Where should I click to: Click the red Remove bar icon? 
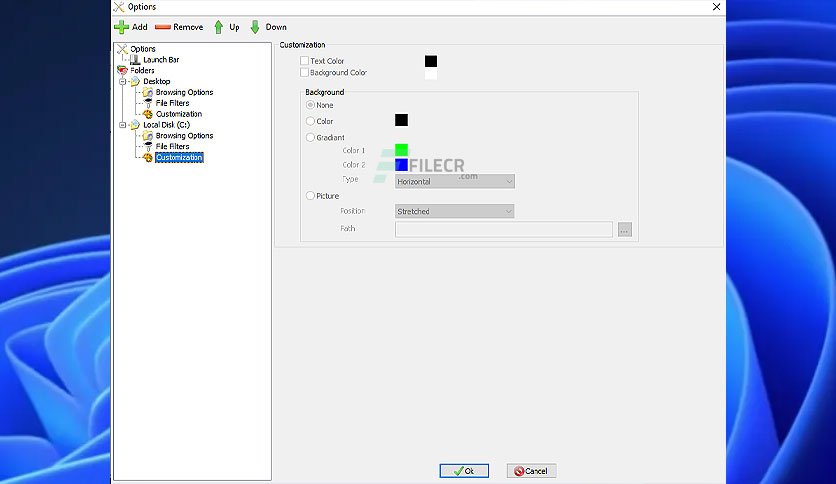(162, 27)
